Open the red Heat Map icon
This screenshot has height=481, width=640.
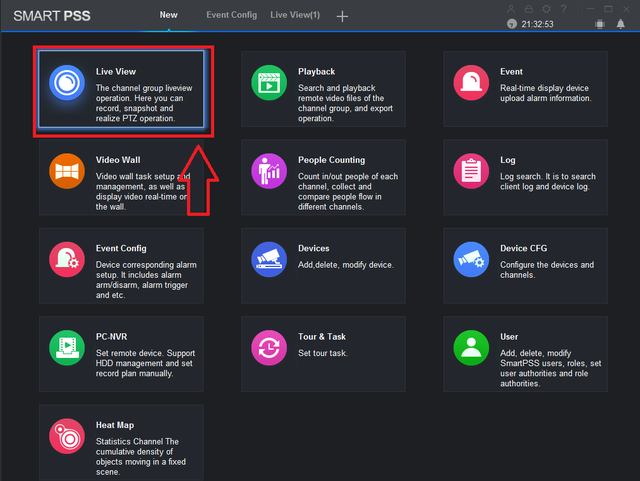pyautogui.click(x=67, y=436)
